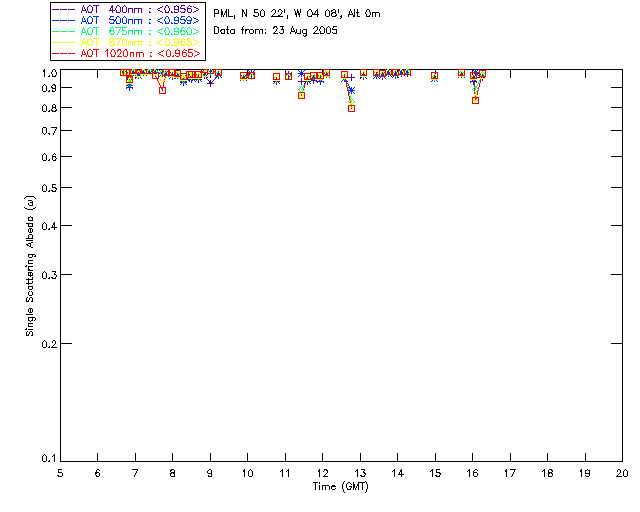
Task: Click the data point at 15 GMT
Action: (x=435, y=76)
